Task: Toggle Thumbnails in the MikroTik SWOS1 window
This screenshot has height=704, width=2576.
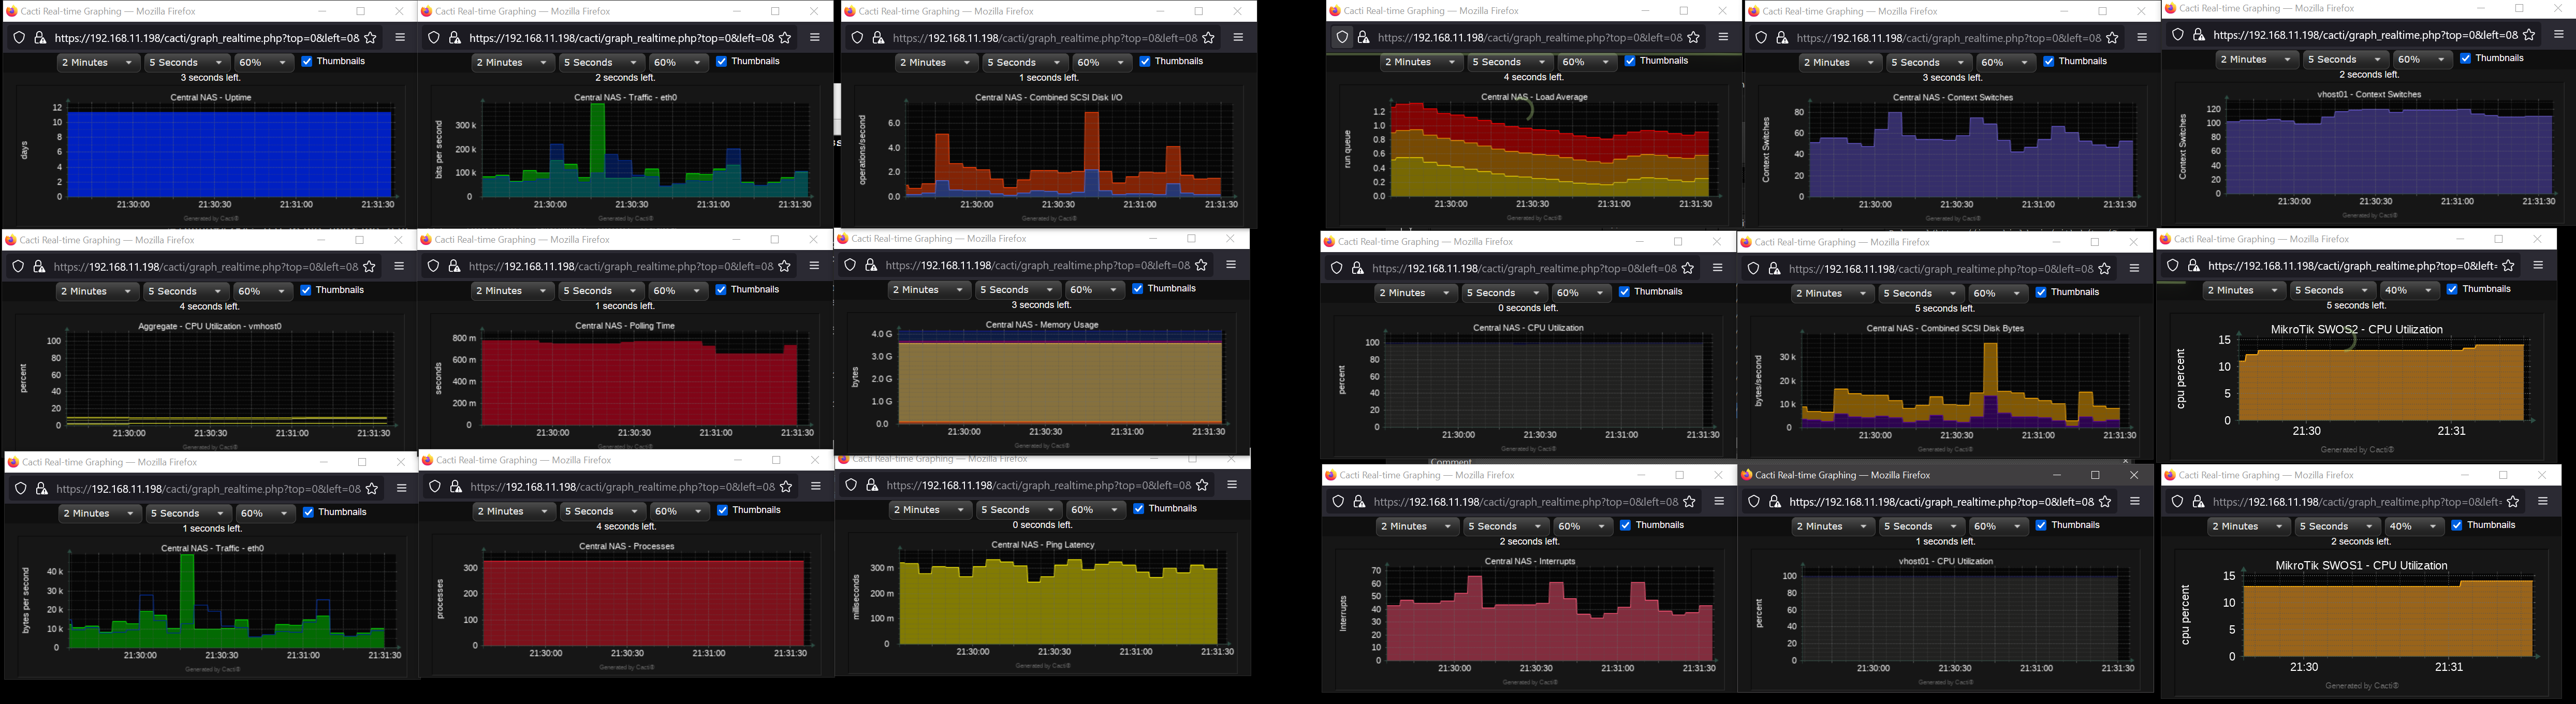Action: coord(2456,525)
